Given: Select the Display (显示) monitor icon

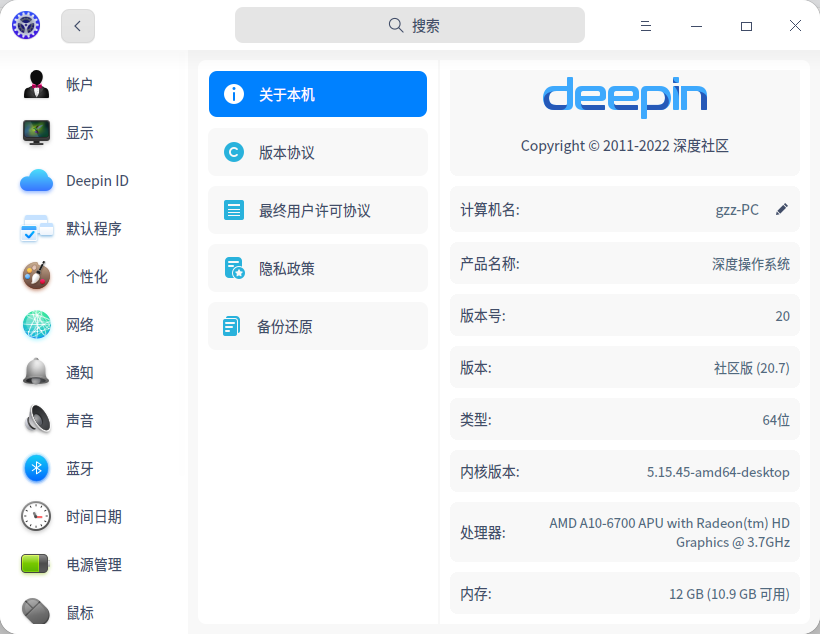Looking at the screenshot, I should 37,133.
